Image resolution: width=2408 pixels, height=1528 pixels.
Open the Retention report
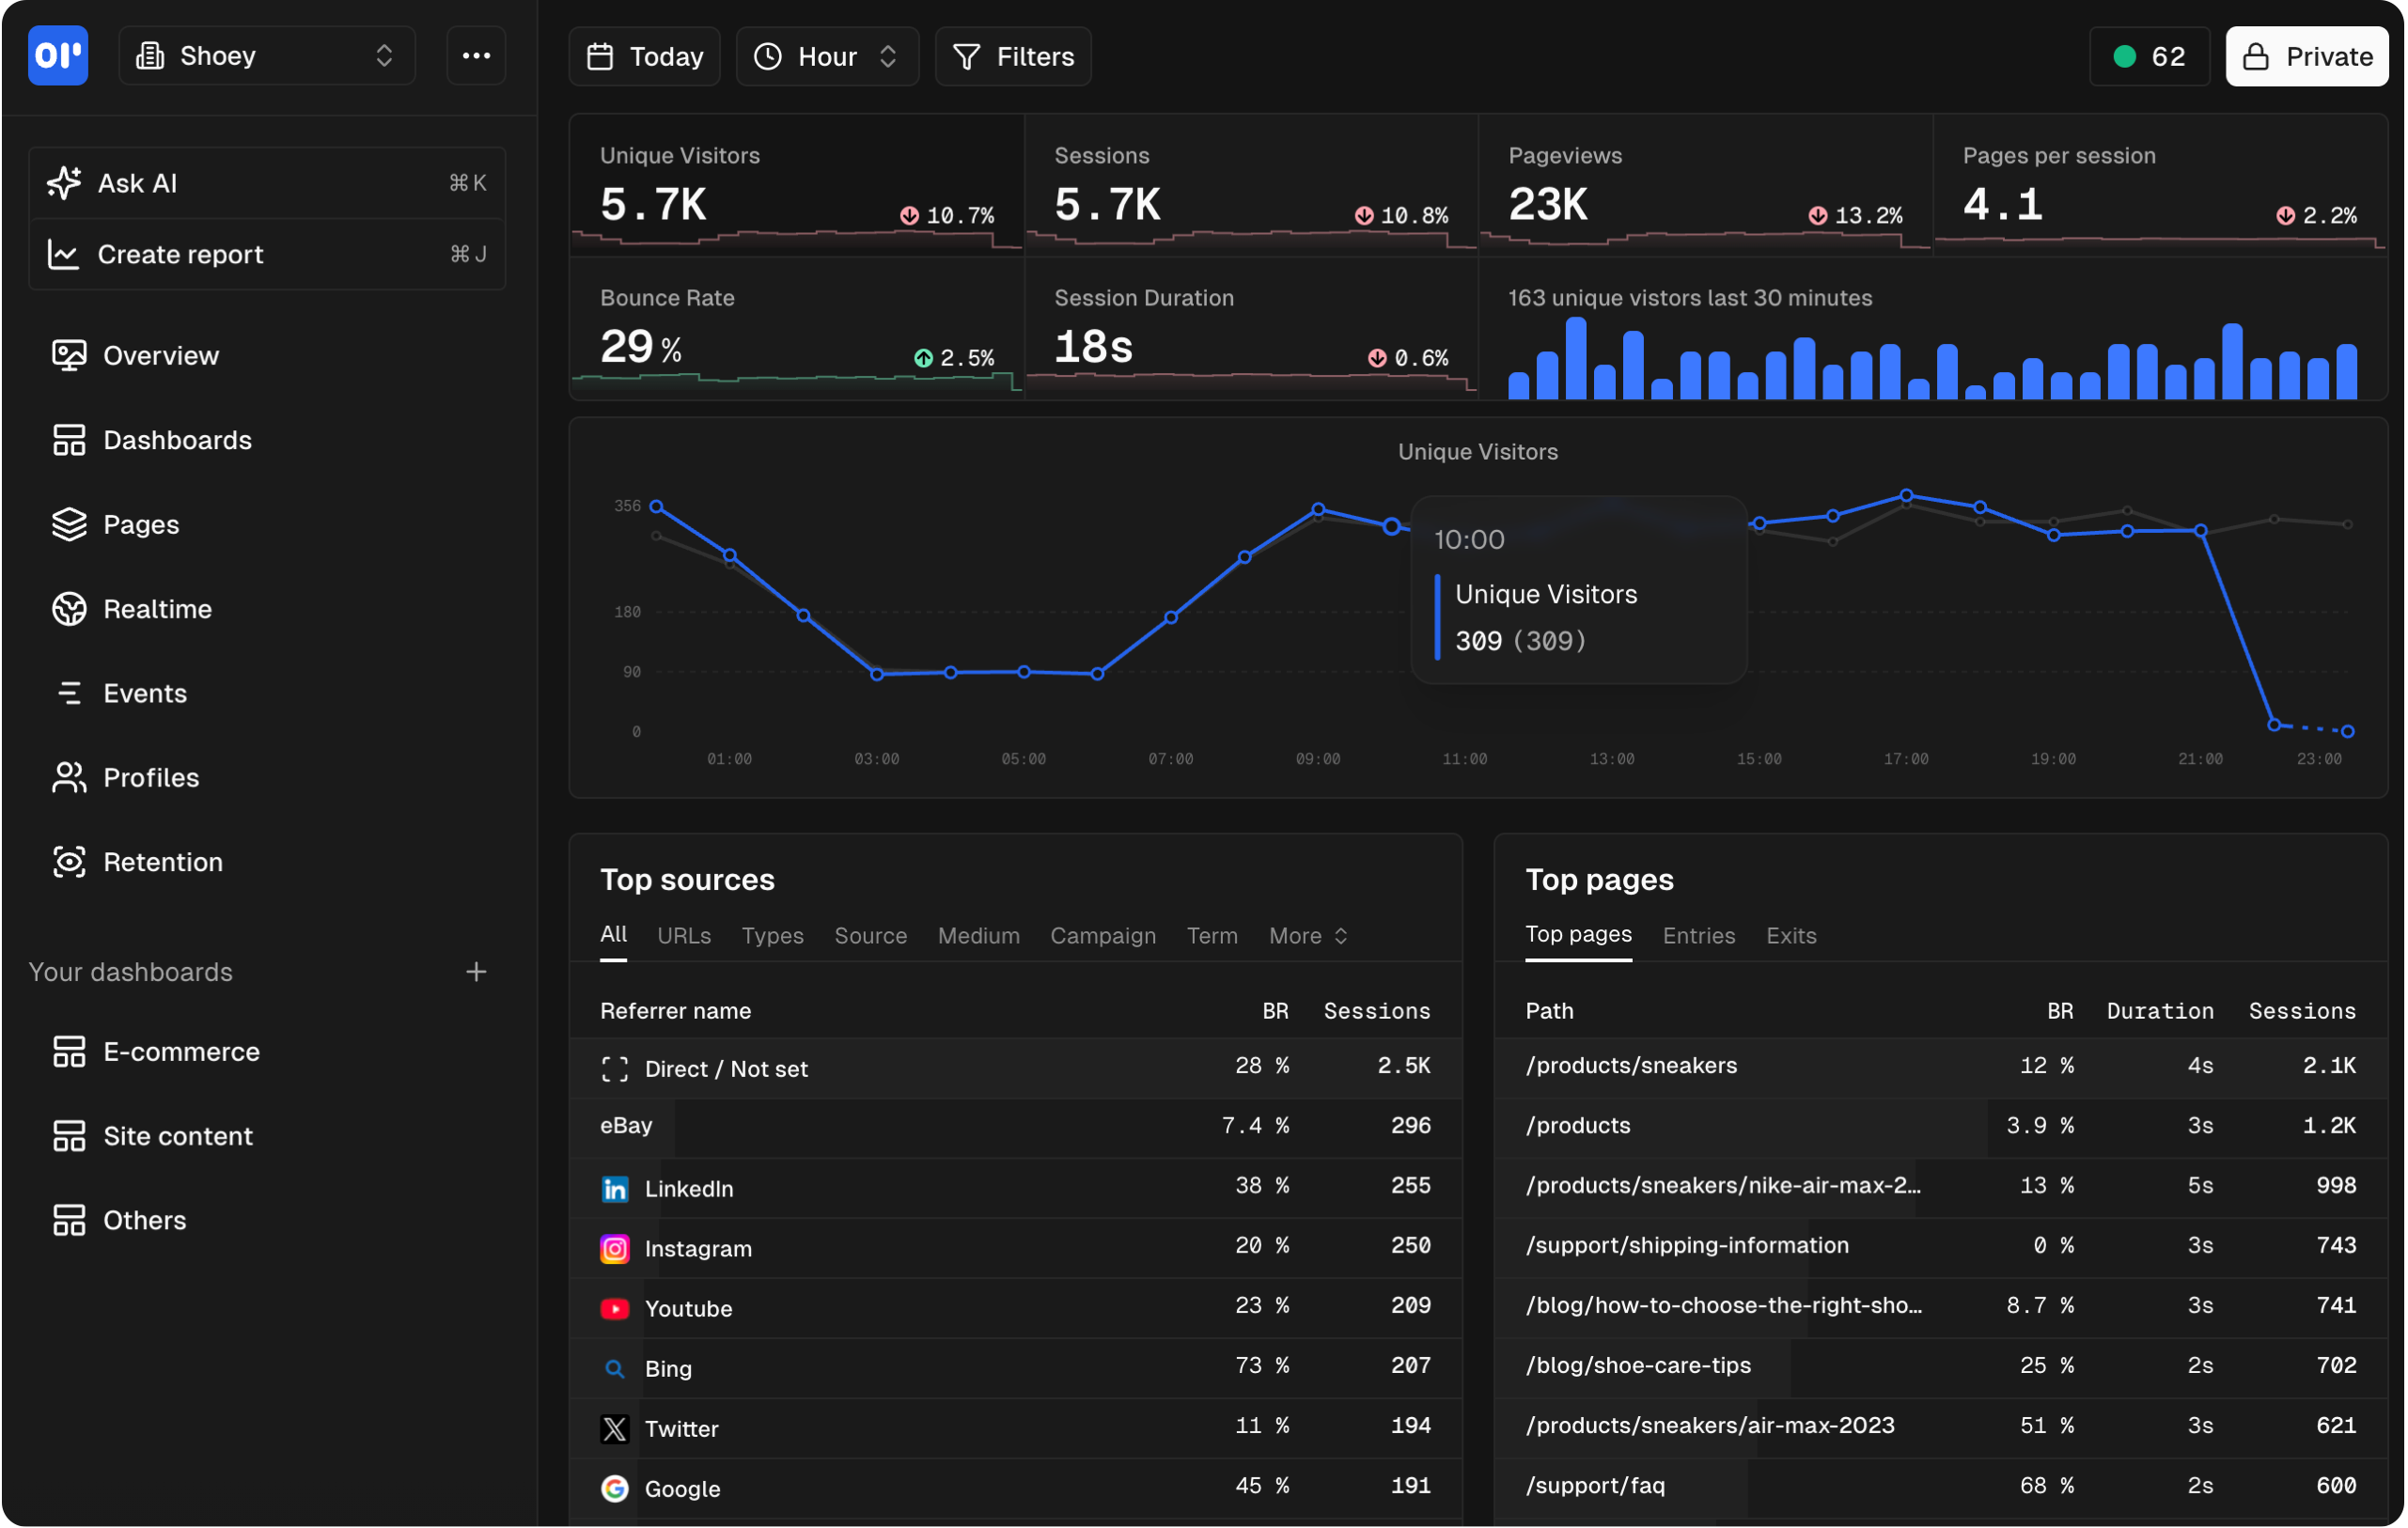point(163,861)
